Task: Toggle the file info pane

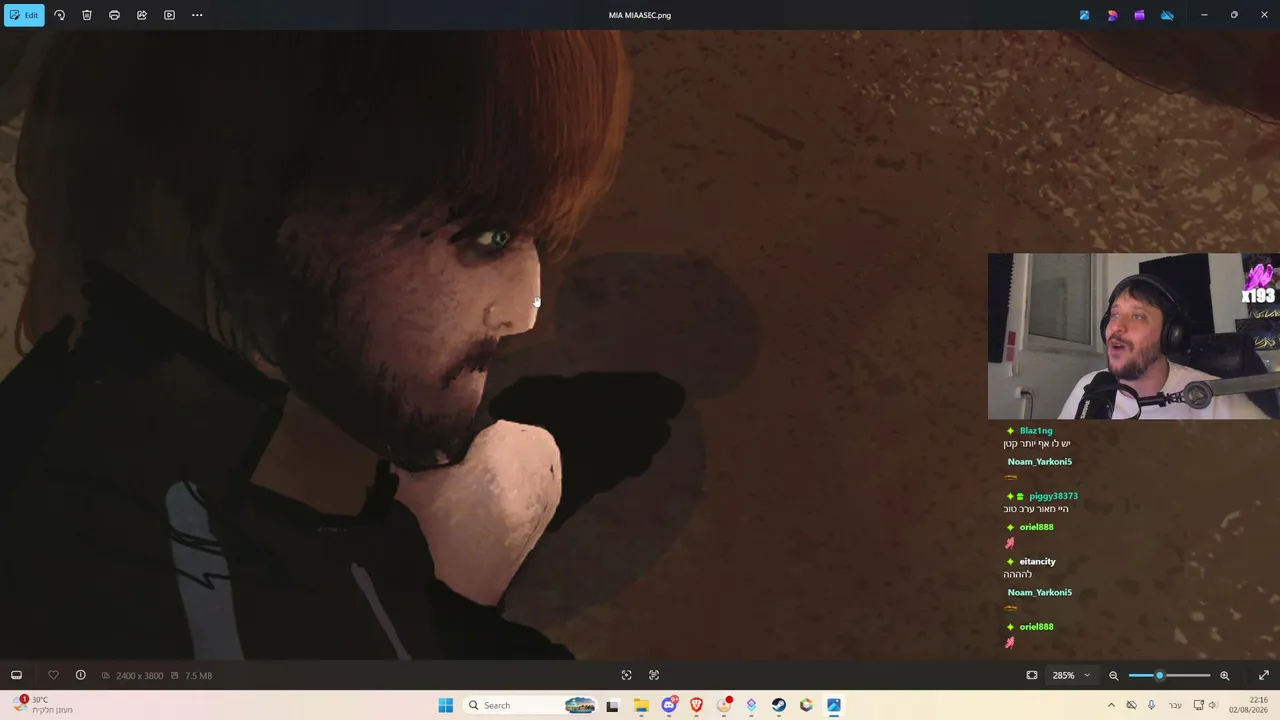Action: (x=81, y=675)
